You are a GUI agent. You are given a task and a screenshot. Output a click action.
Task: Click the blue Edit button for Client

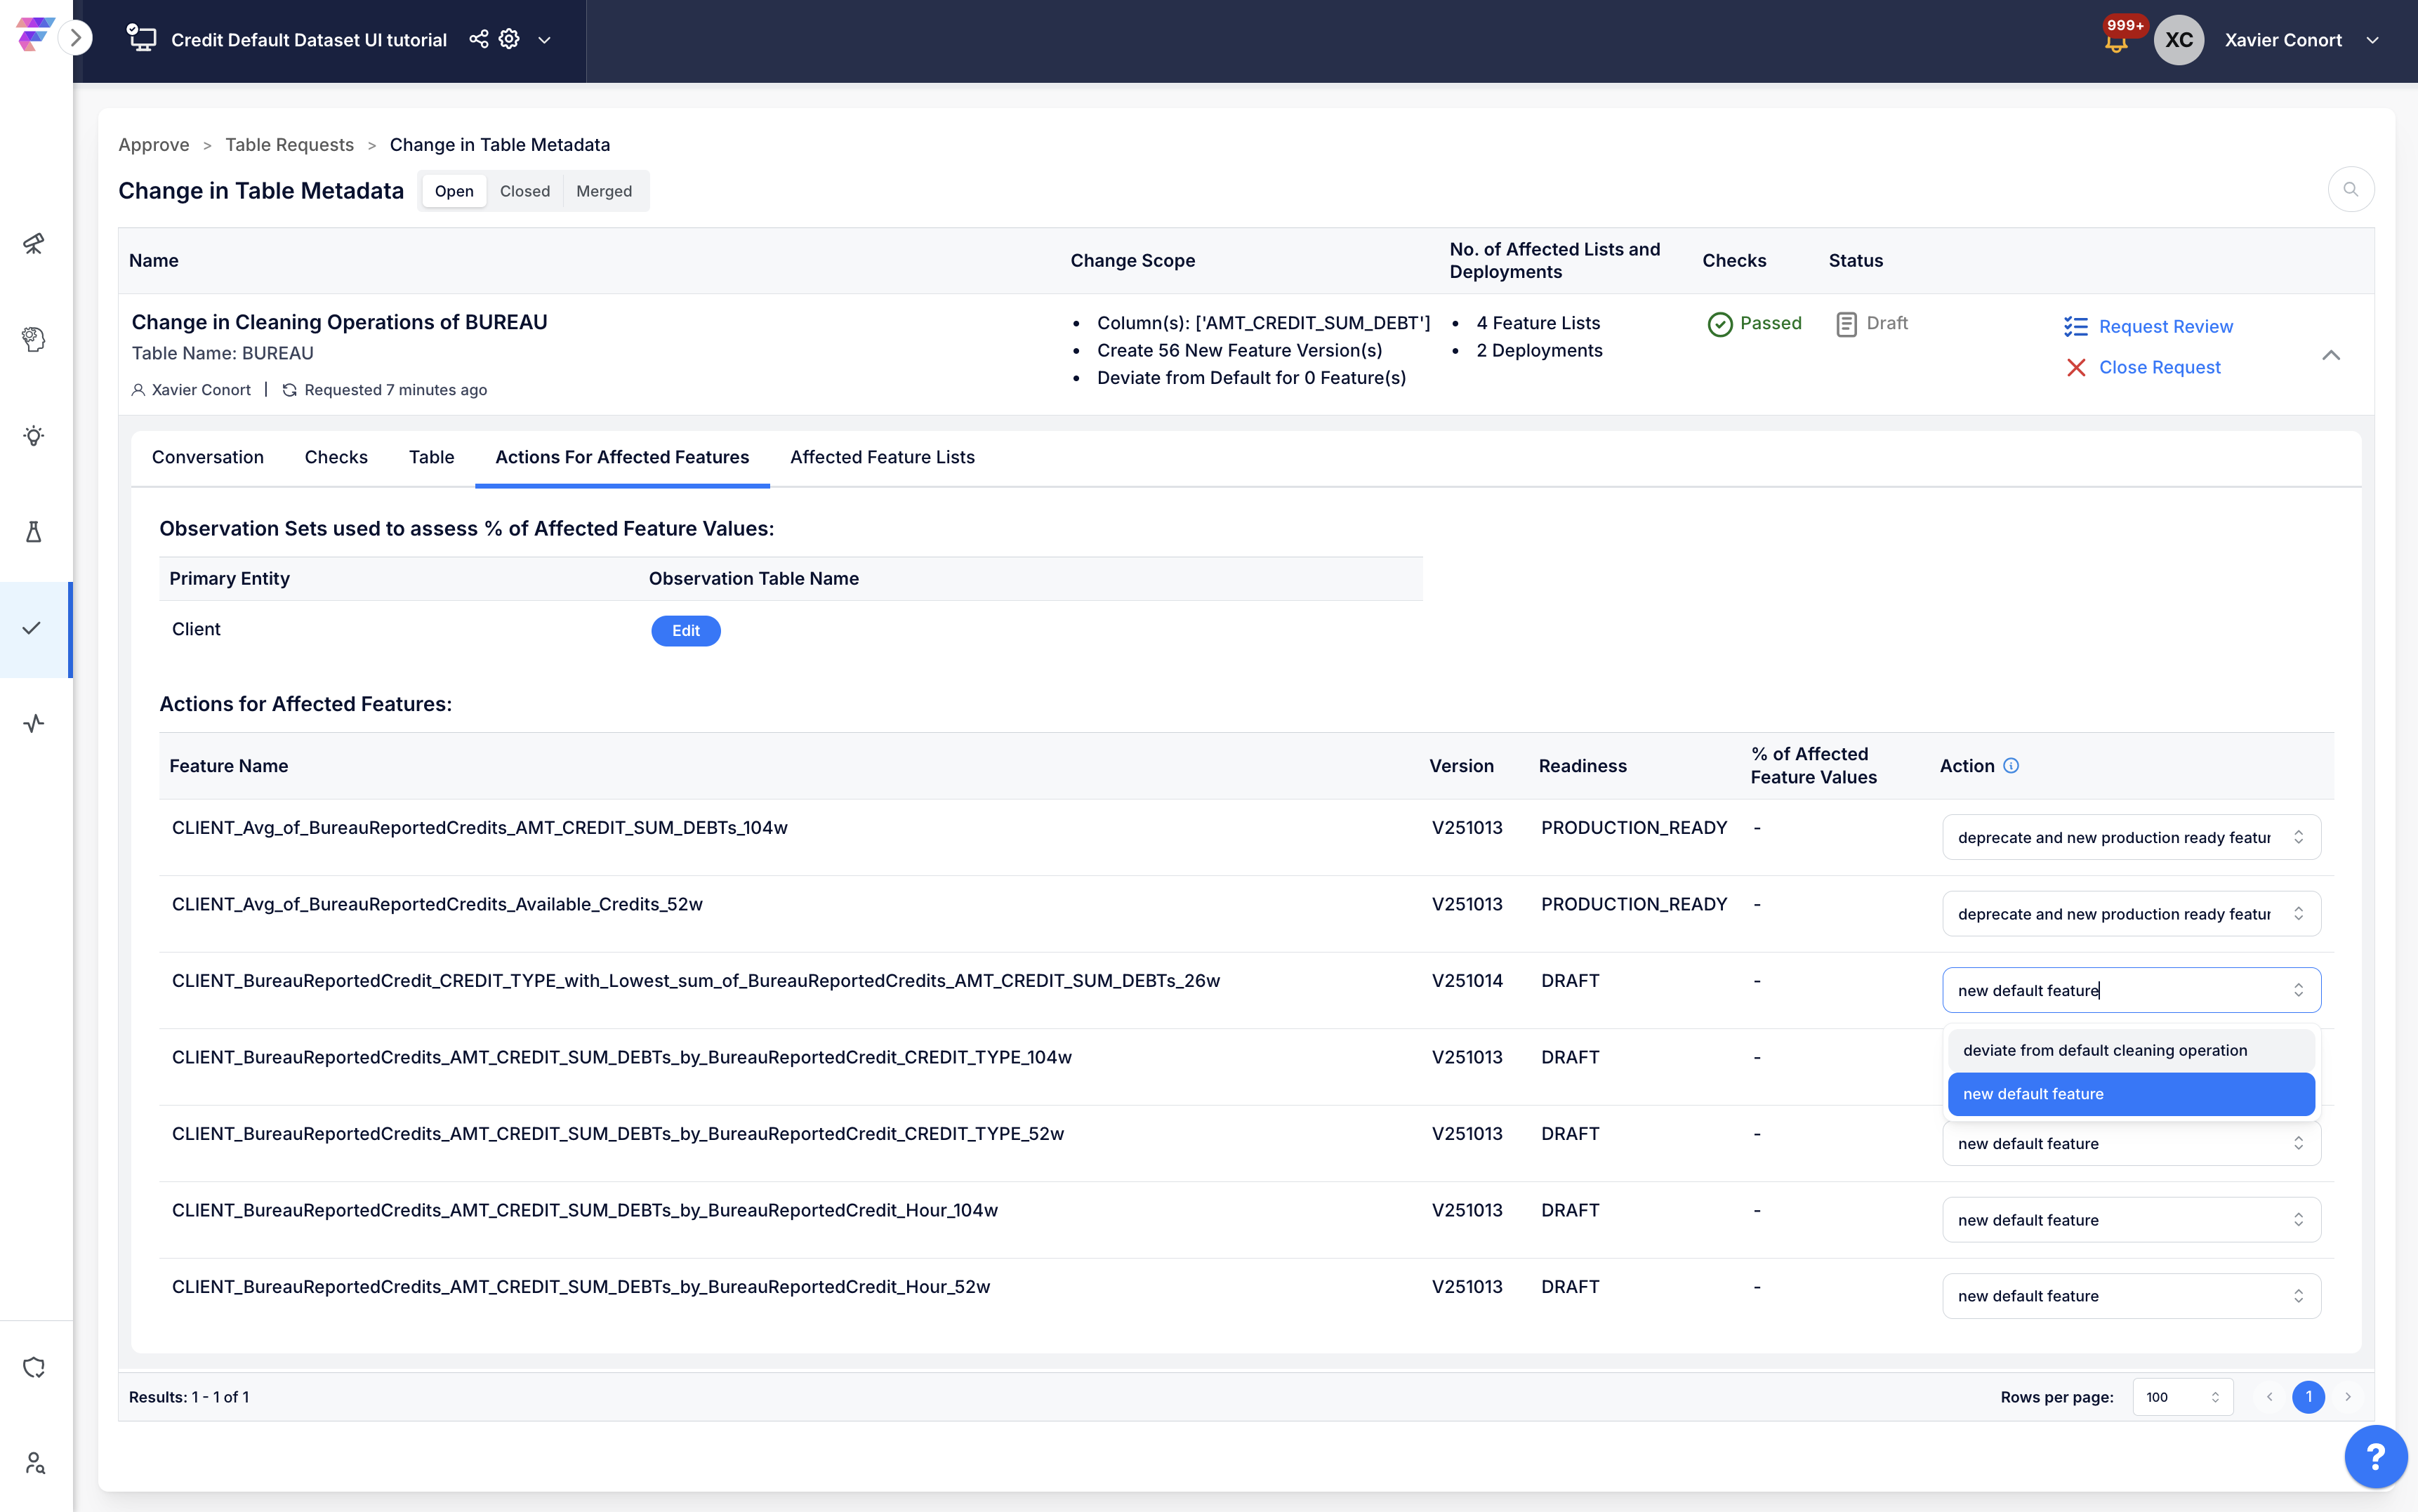coord(685,630)
